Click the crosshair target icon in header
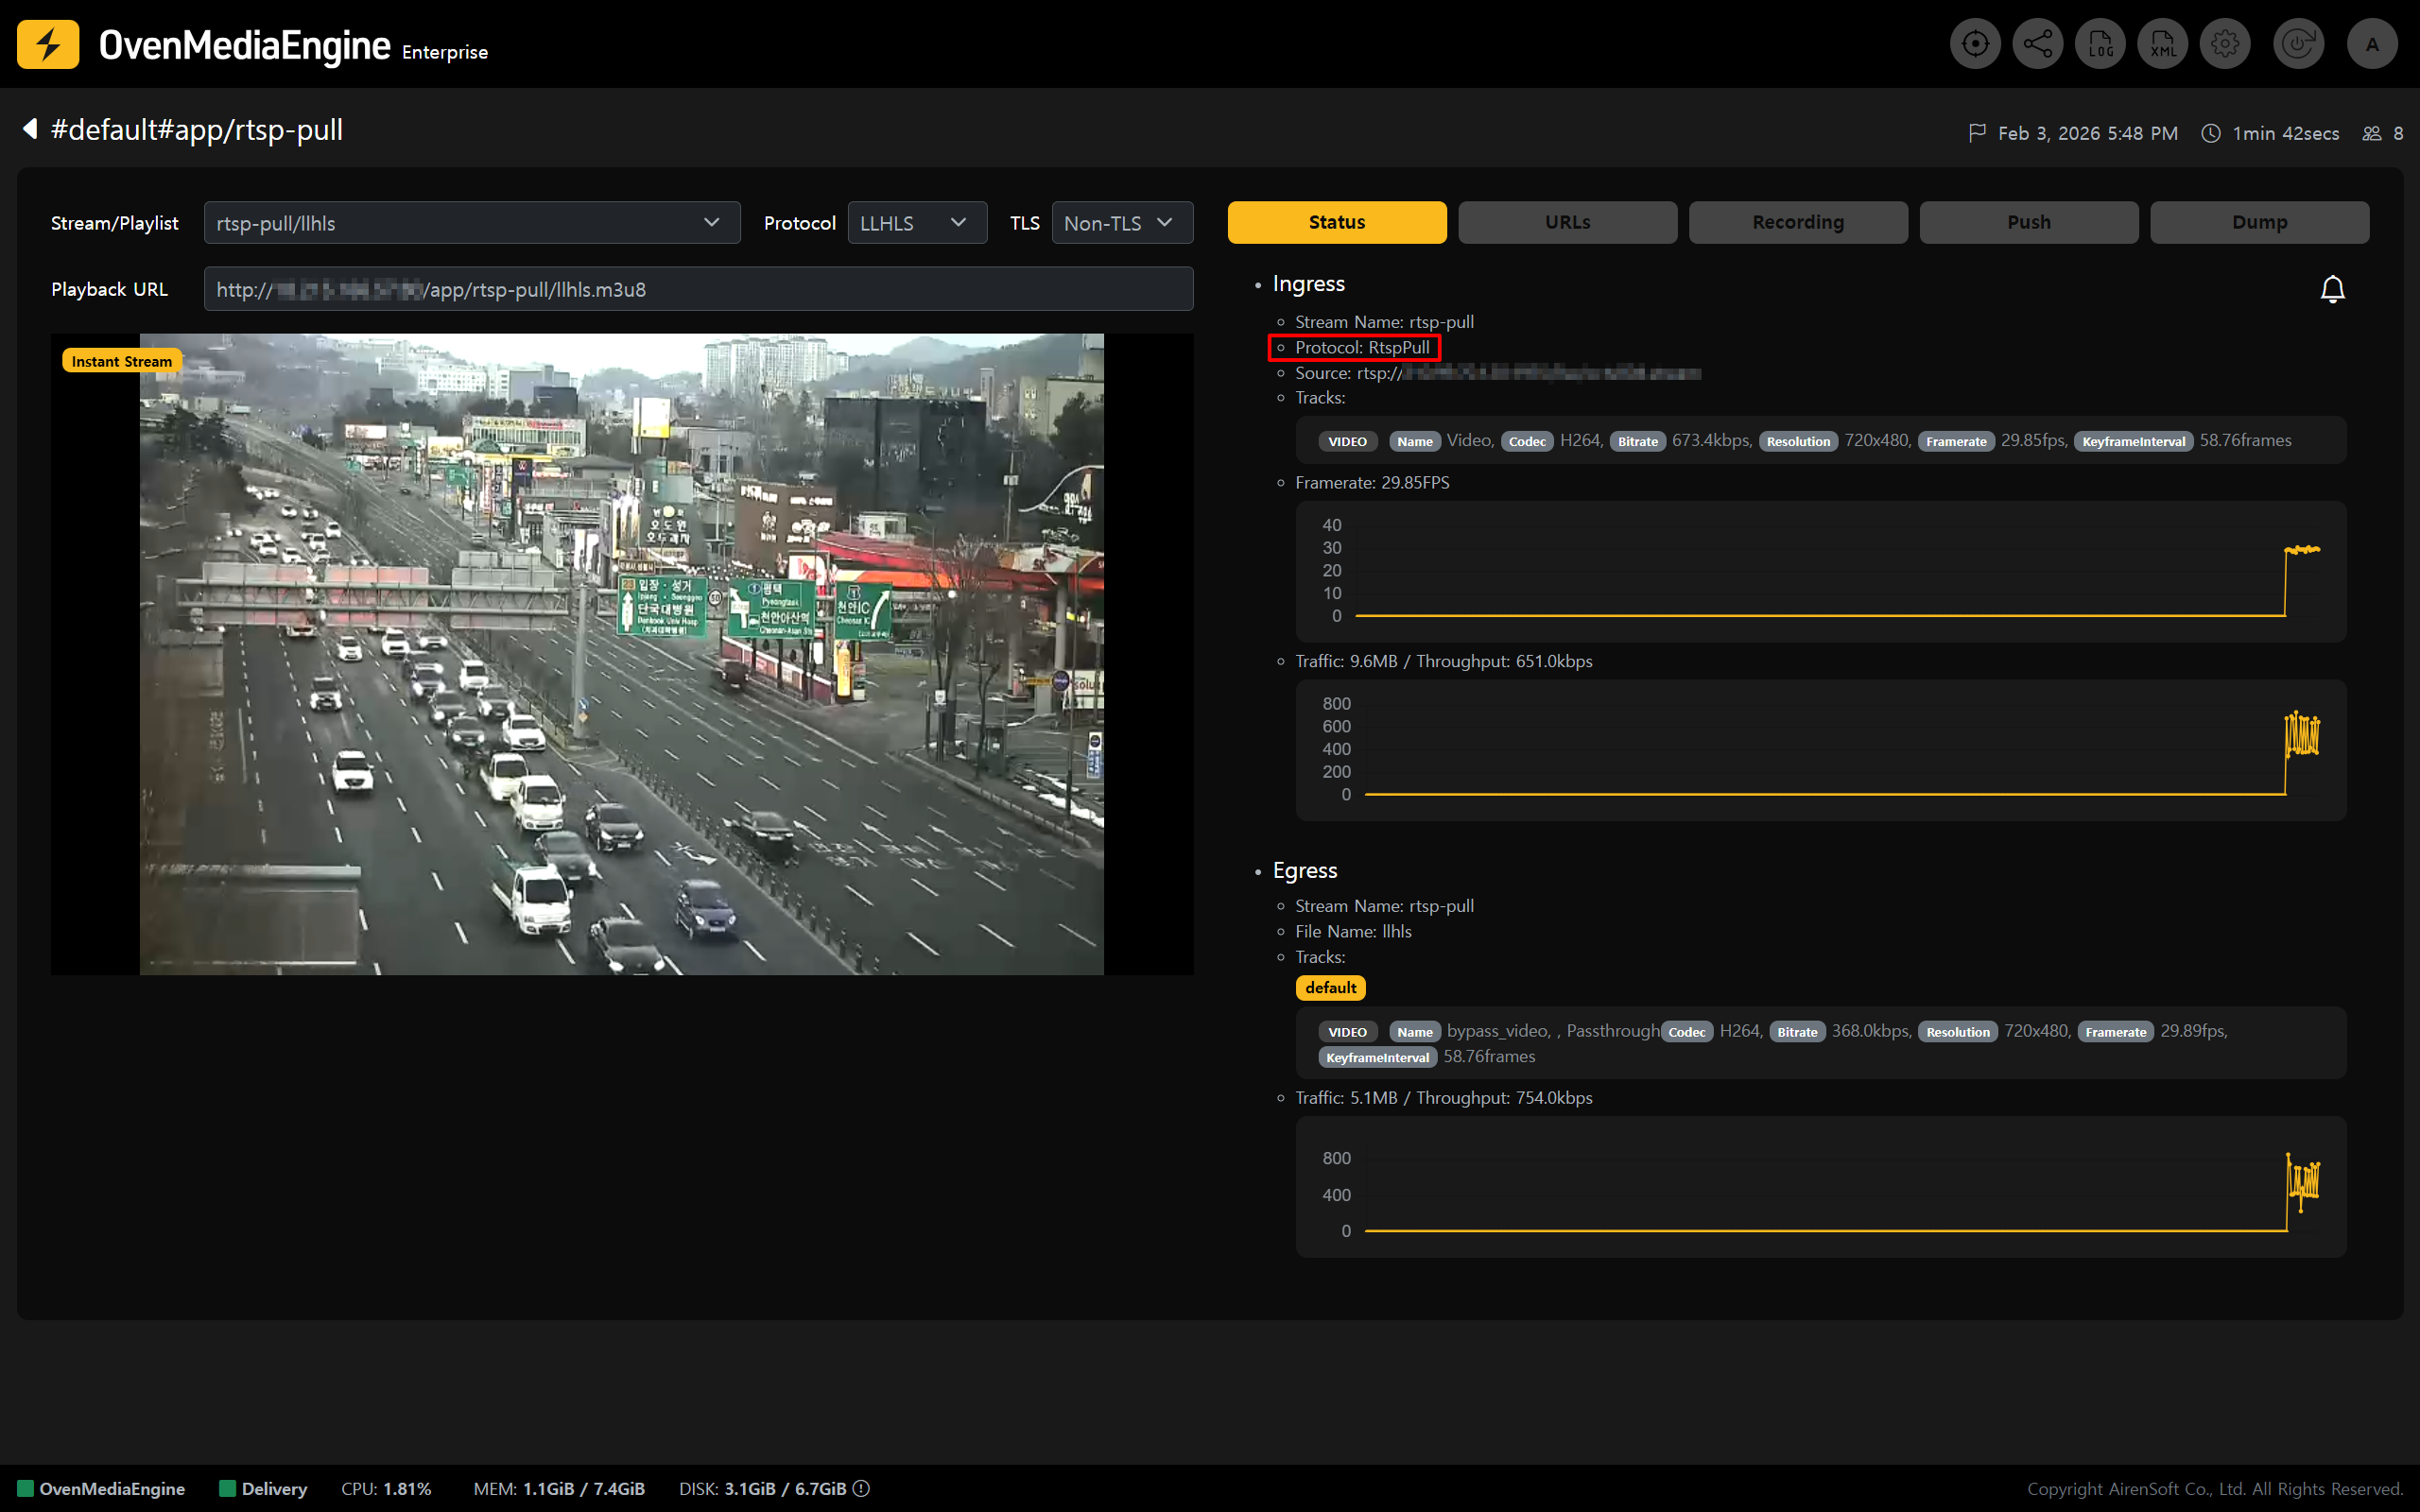2420x1512 pixels. [1974, 44]
